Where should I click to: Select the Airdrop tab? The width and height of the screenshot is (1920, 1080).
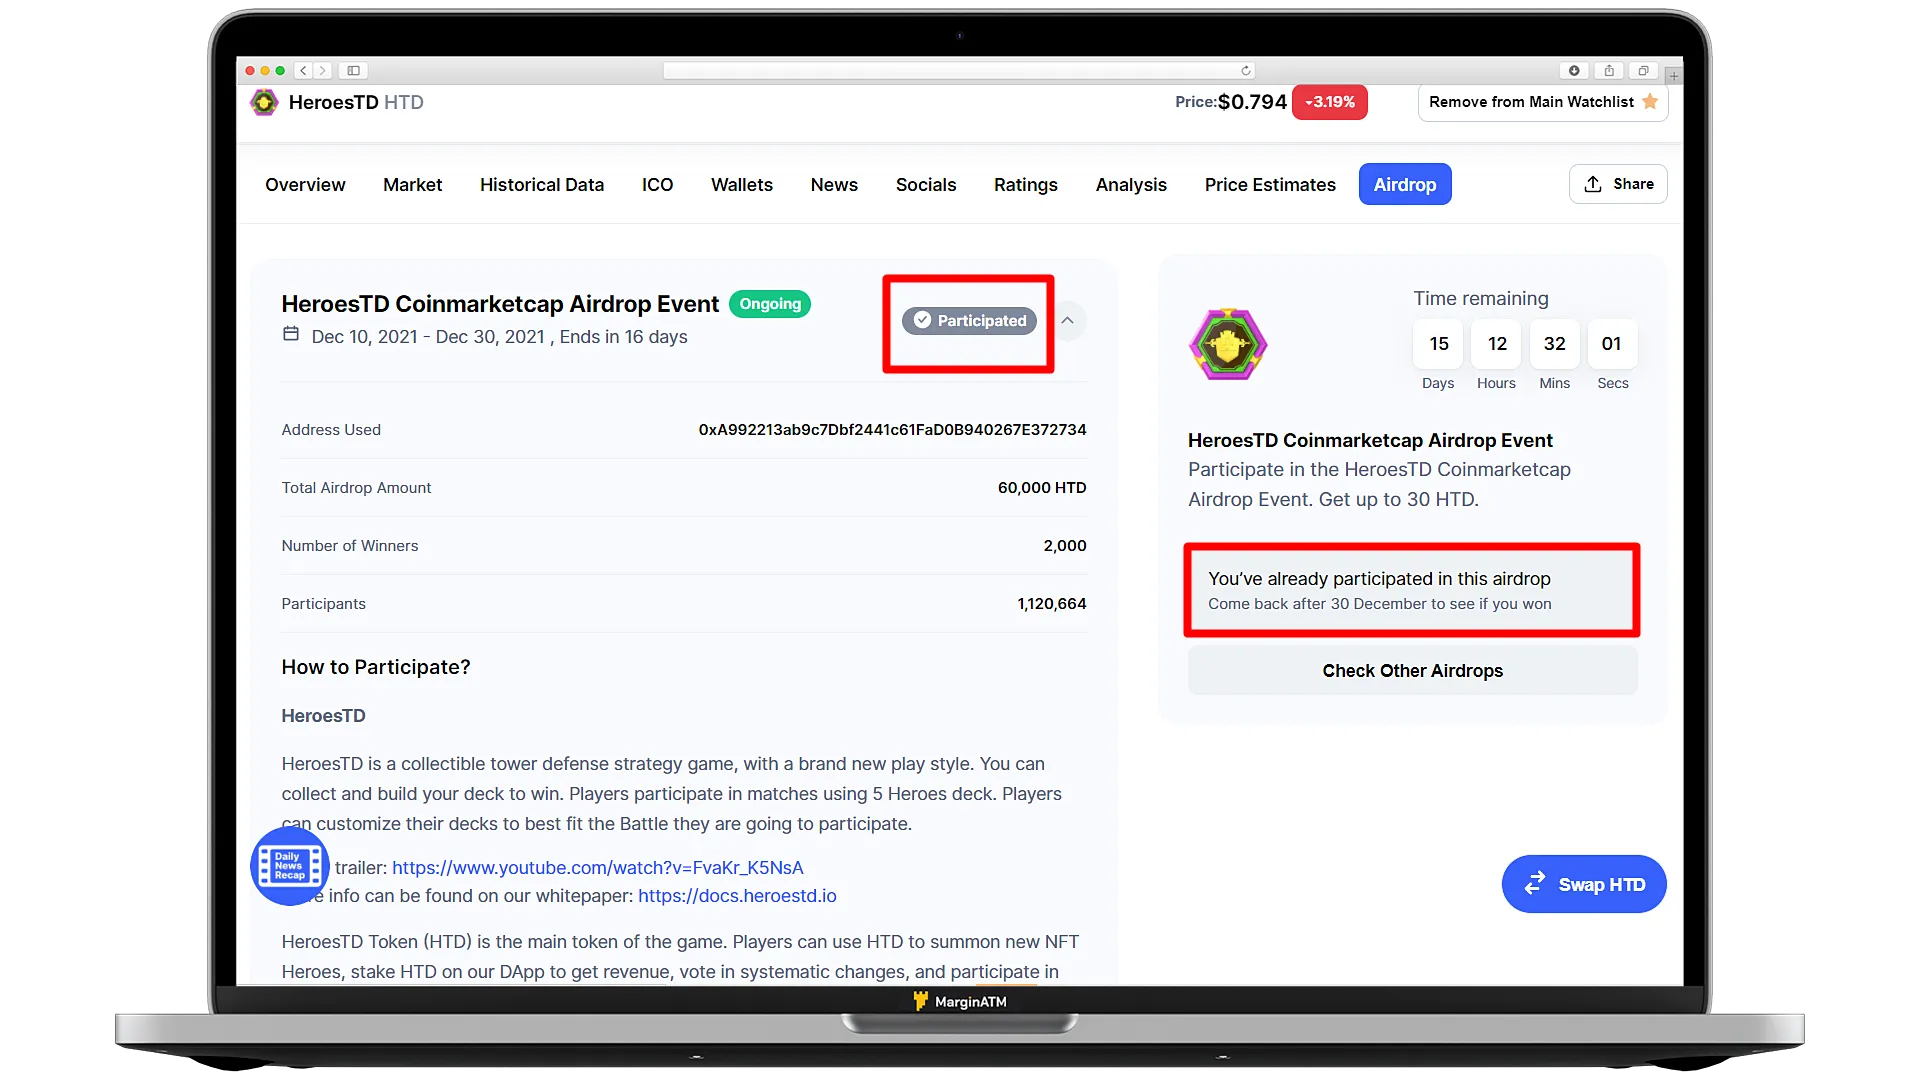point(1405,185)
